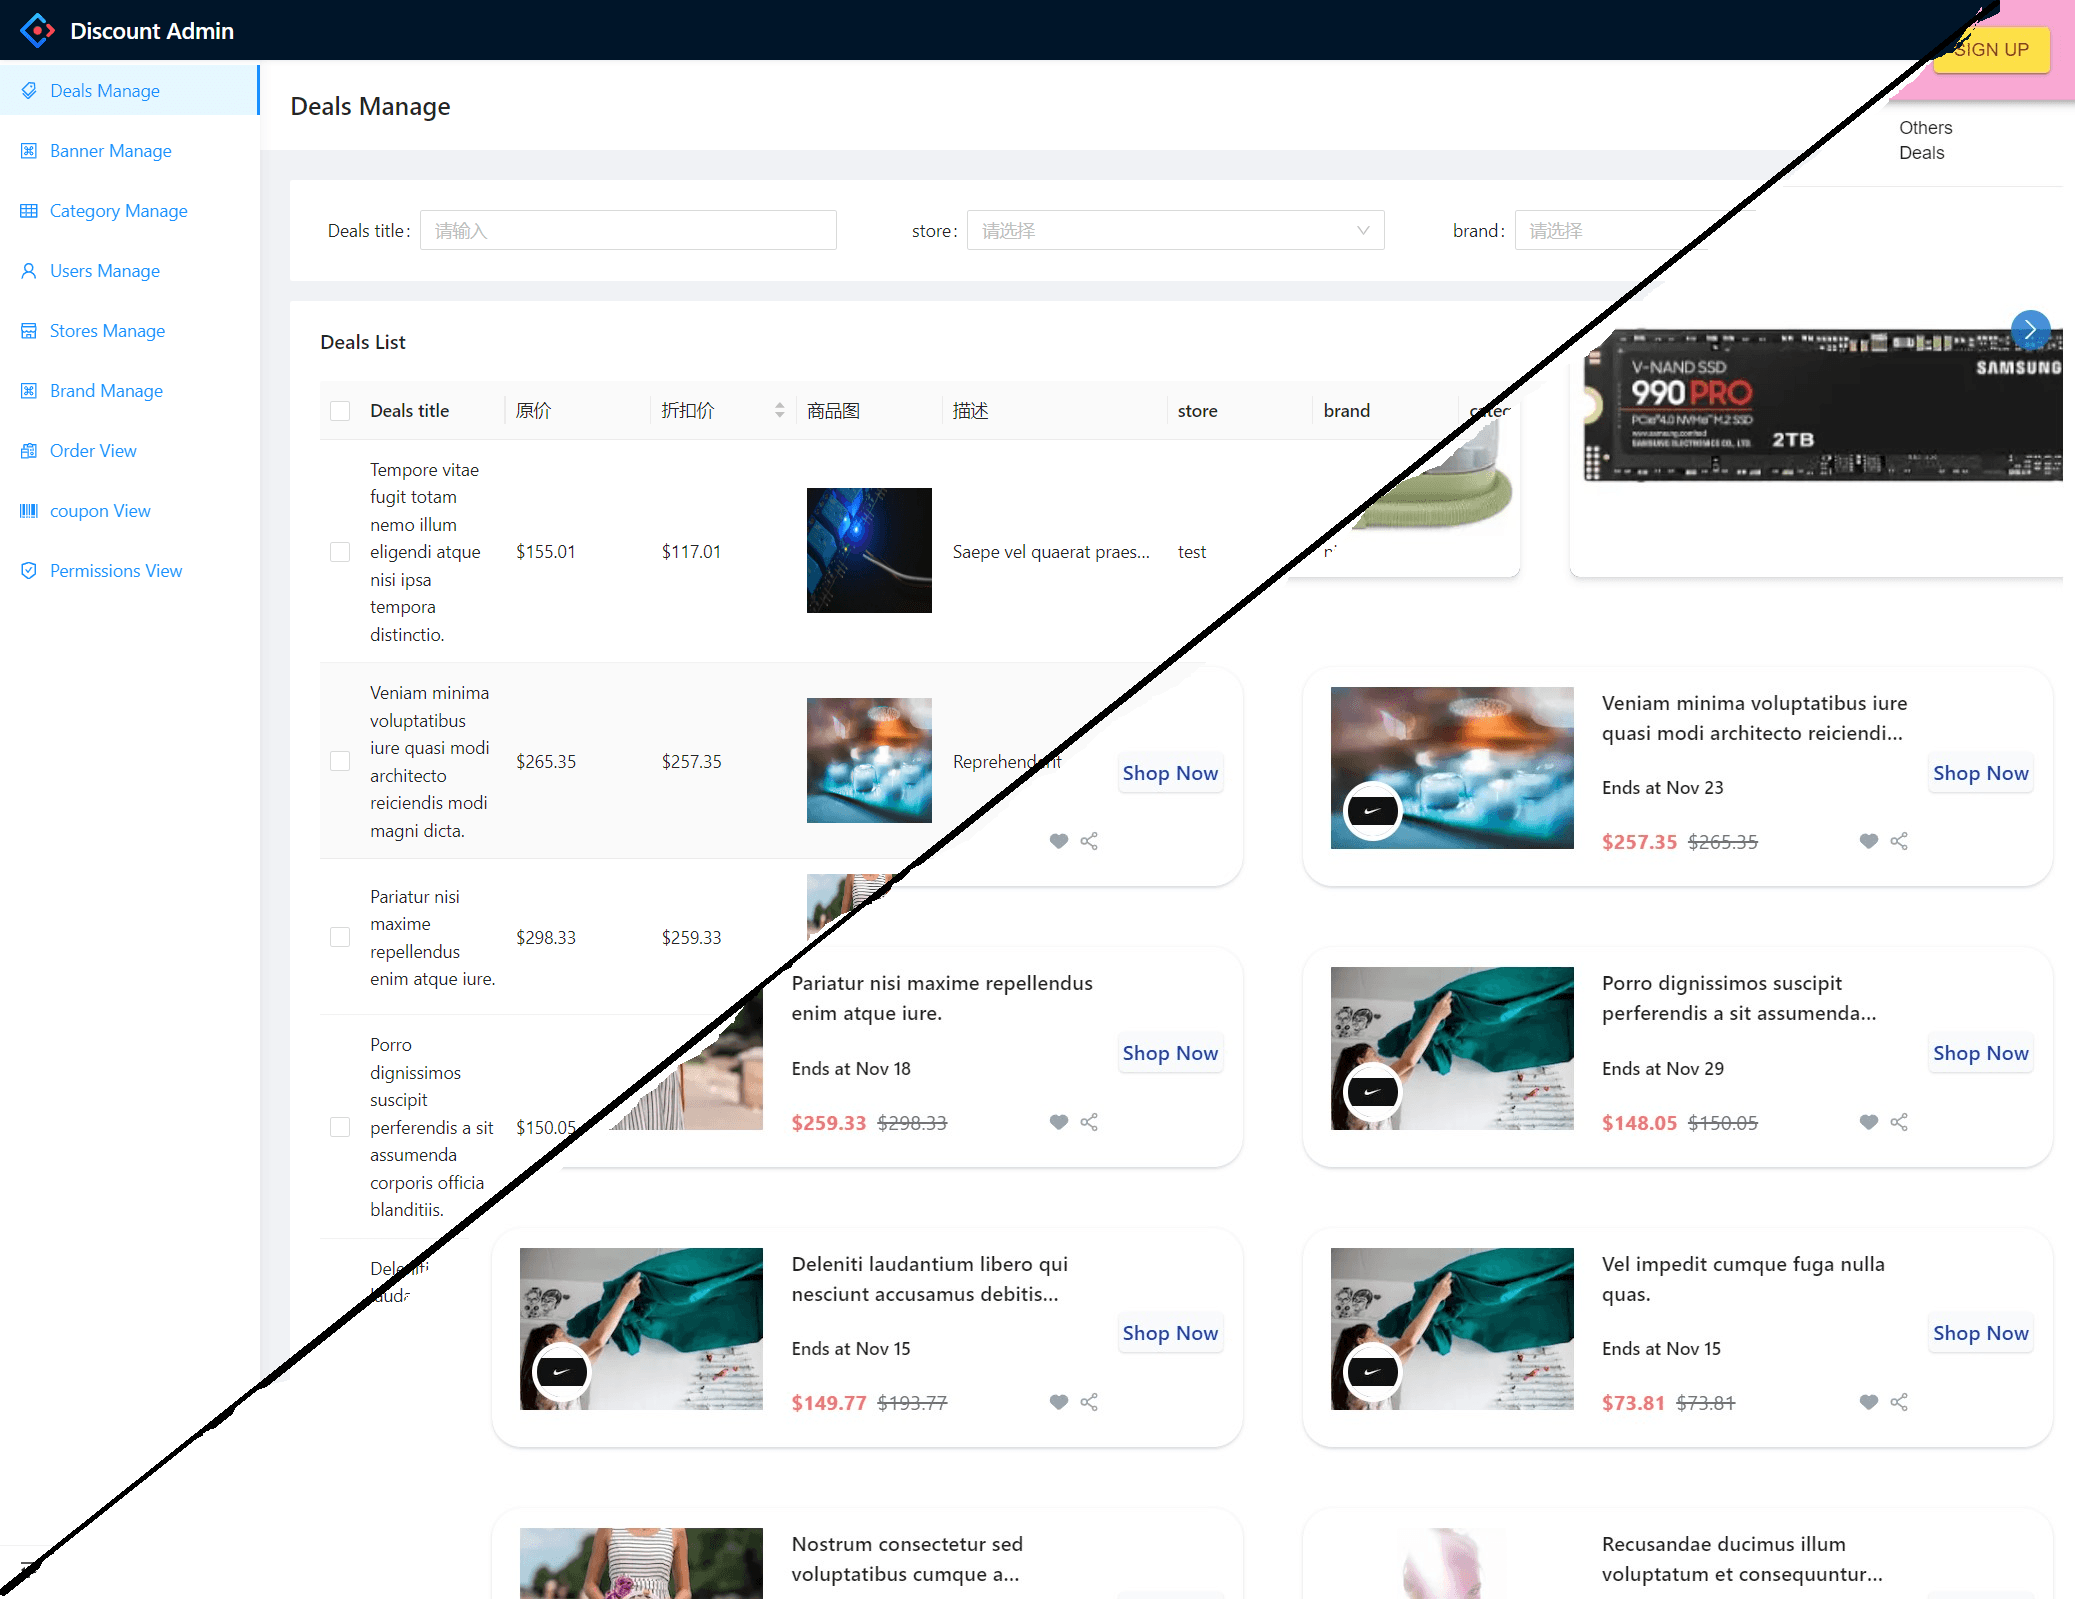Click the Discount Admin logo icon
Viewport: 2075px width, 1600px height.
[37, 30]
